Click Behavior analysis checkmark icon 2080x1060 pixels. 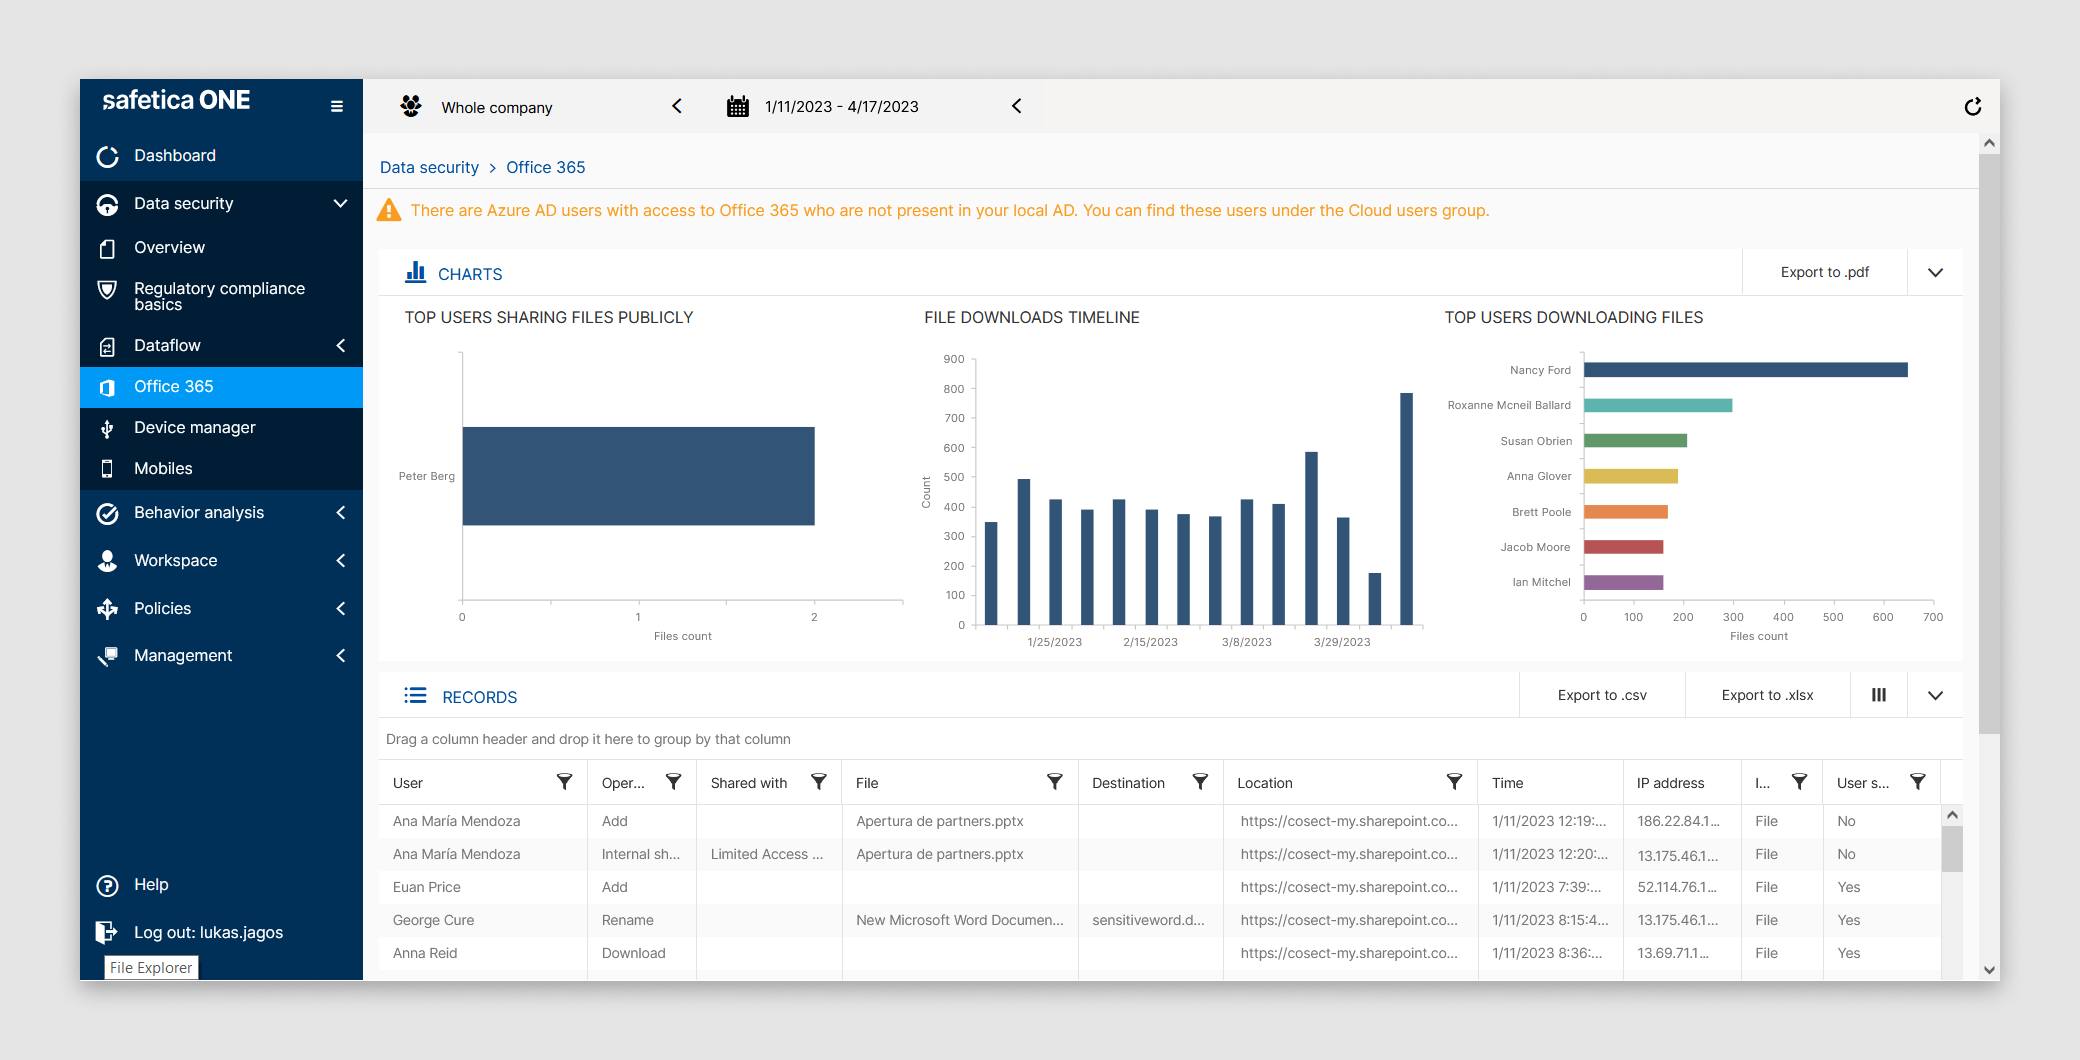[107, 513]
